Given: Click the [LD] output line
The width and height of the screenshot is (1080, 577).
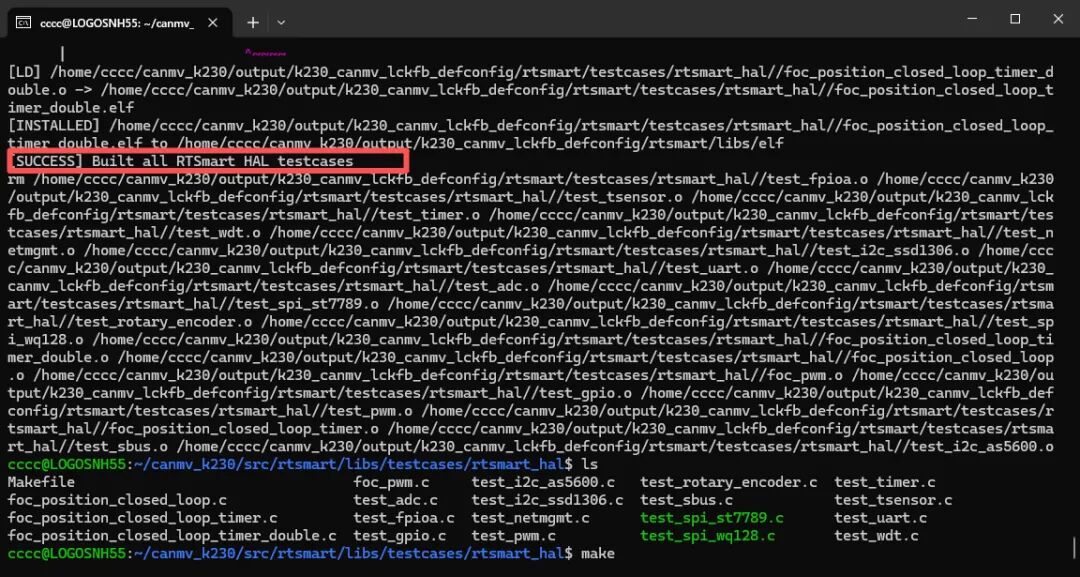Looking at the screenshot, I should tap(530, 90).
